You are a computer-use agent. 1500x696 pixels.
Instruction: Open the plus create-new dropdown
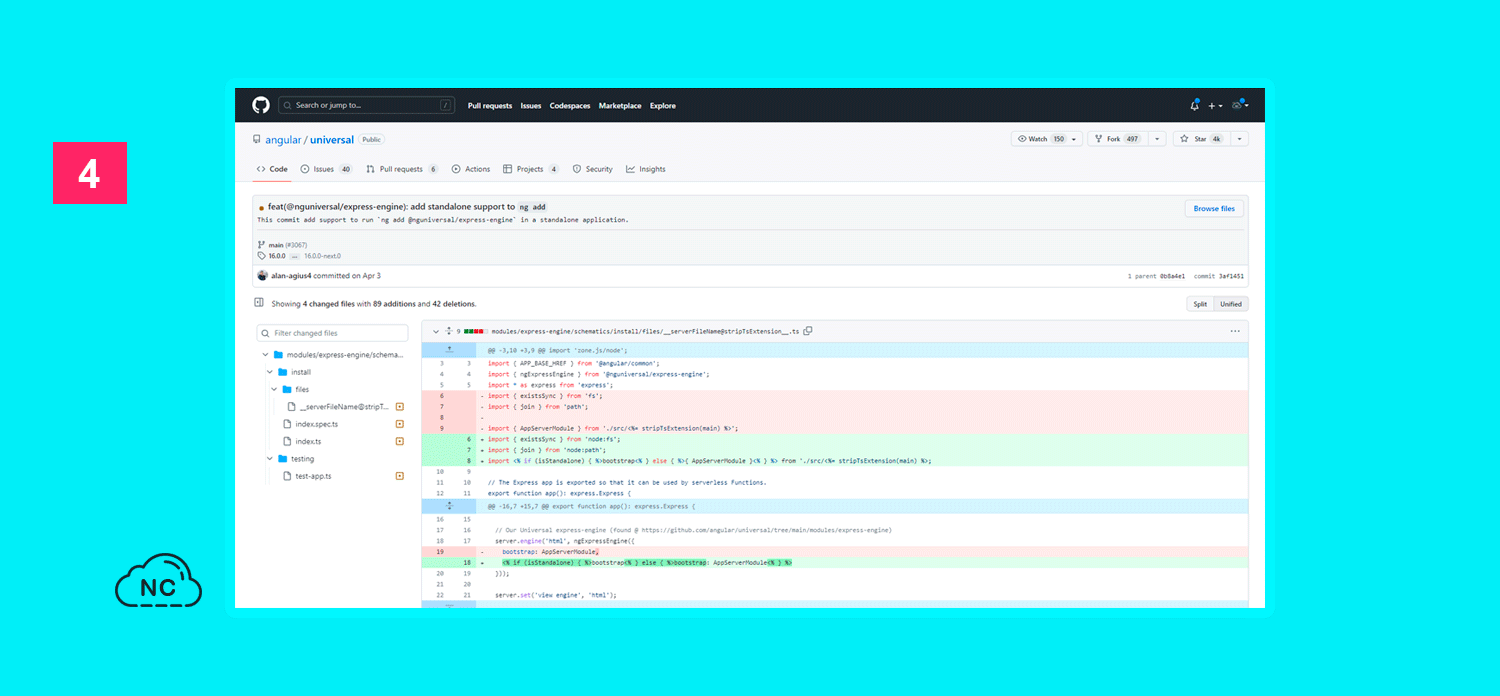click(x=1215, y=105)
